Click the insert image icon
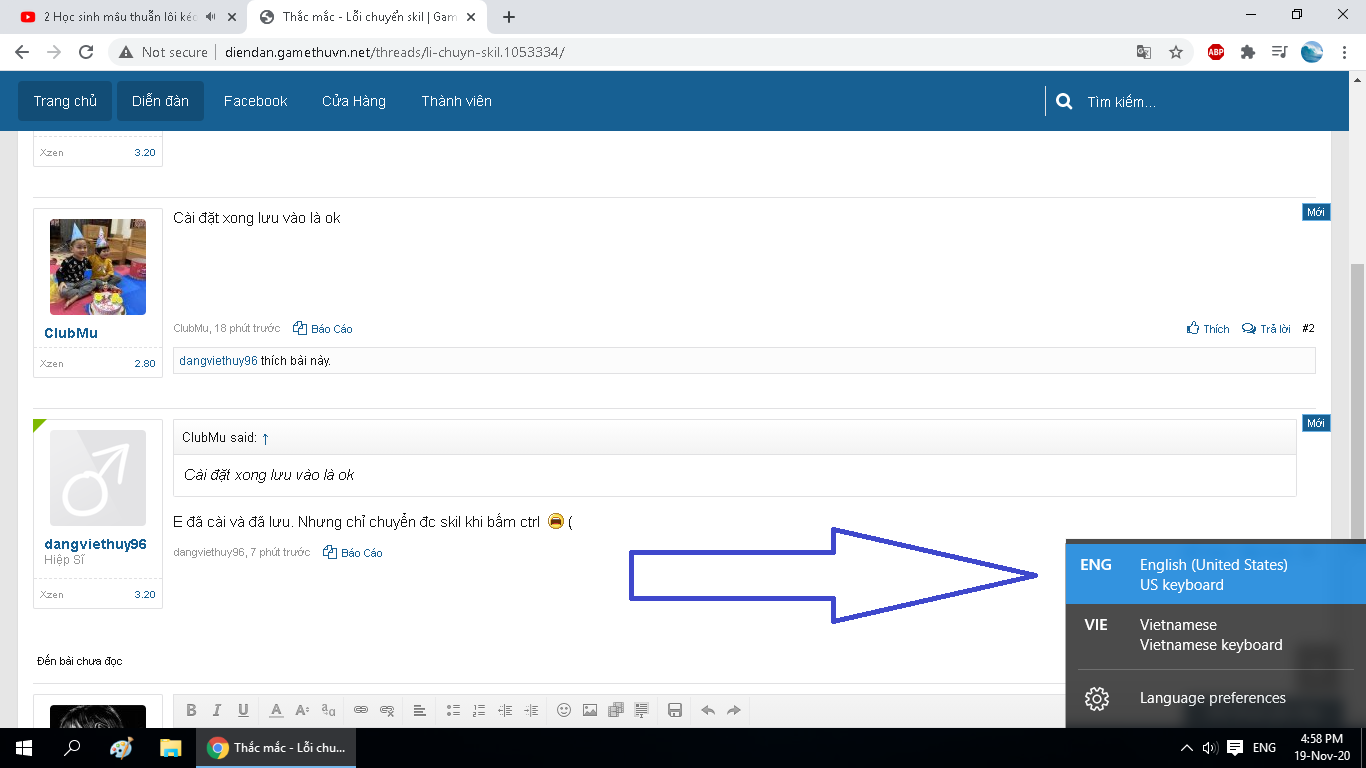Image resolution: width=1366 pixels, height=768 pixels. pos(590,710)
